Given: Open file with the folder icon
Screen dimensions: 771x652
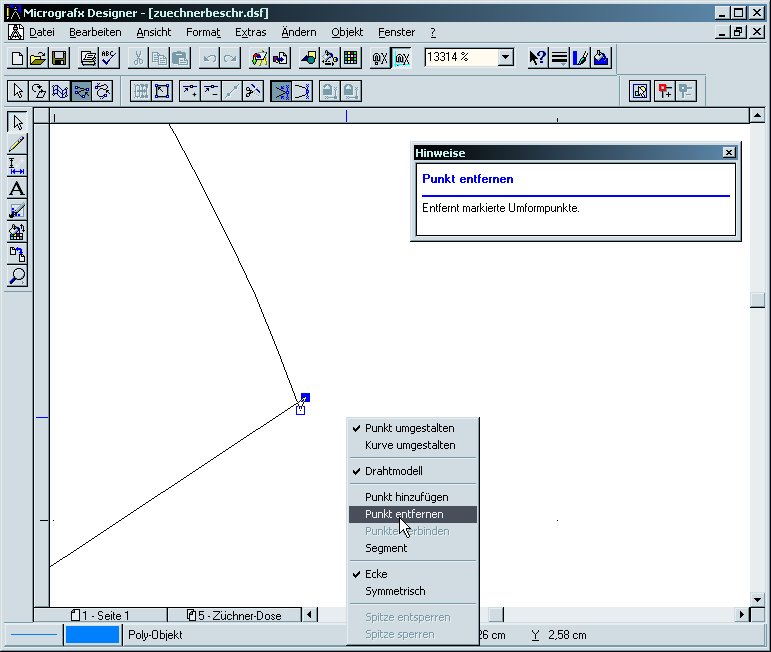Looking at the screenshot, I should coord(38,58).
